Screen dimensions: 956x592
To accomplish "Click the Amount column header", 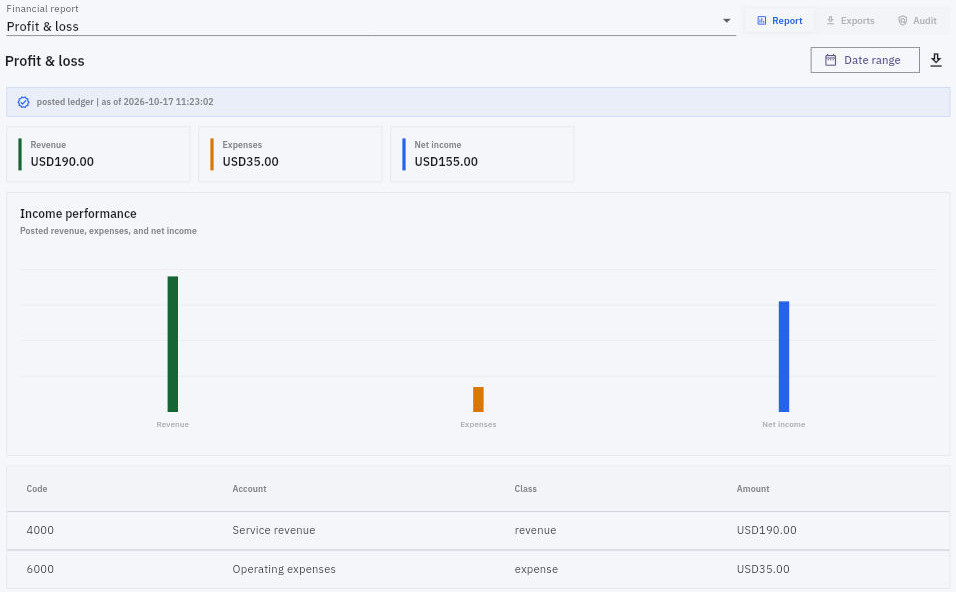I will 753,488.
